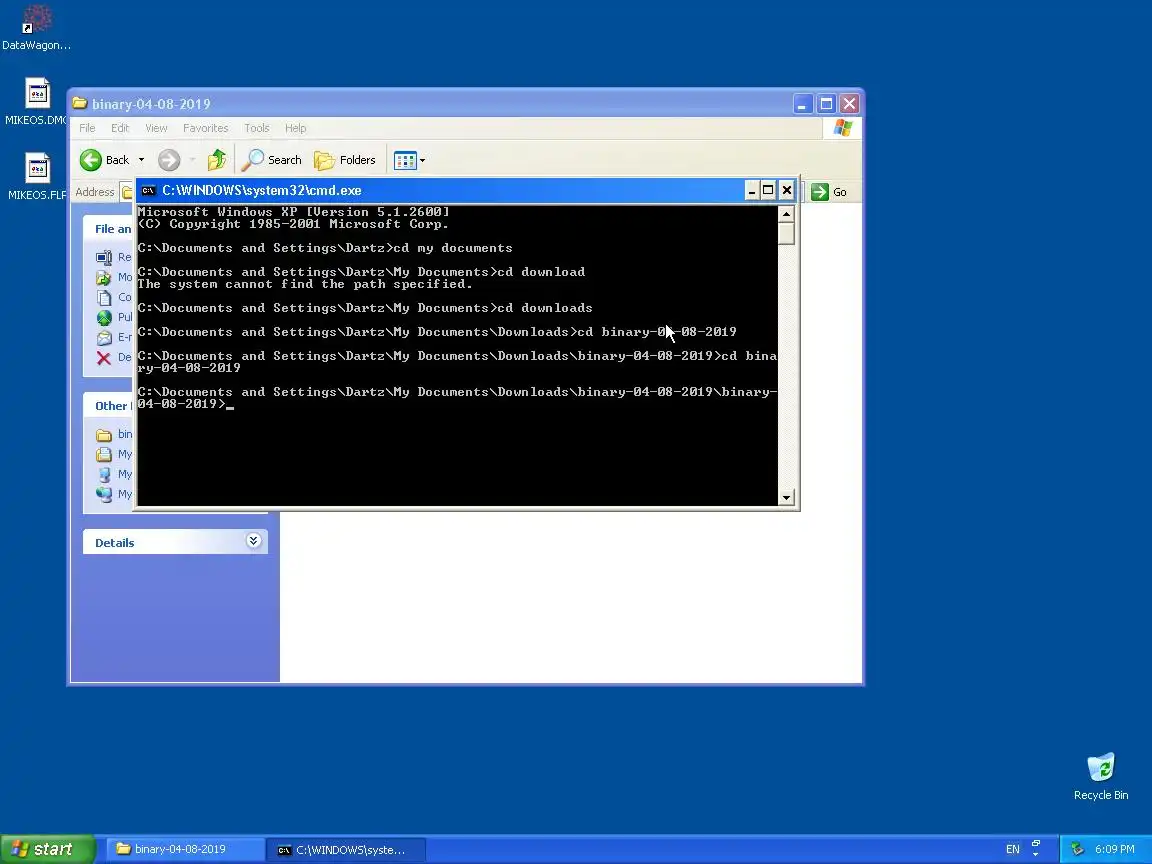The width and height of the screenshot is (1152, 864).
Task: Open My Computer icon in Other Places
Action: (104, 474)
